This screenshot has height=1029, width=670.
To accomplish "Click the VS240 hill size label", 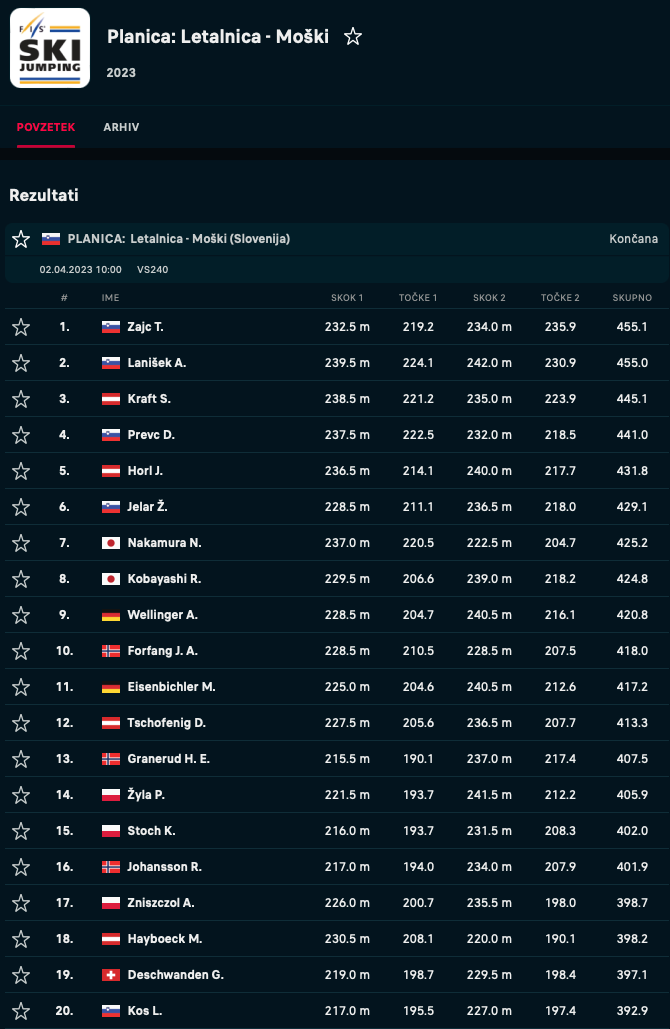I will pyautogui.click(x=153, y=270).
